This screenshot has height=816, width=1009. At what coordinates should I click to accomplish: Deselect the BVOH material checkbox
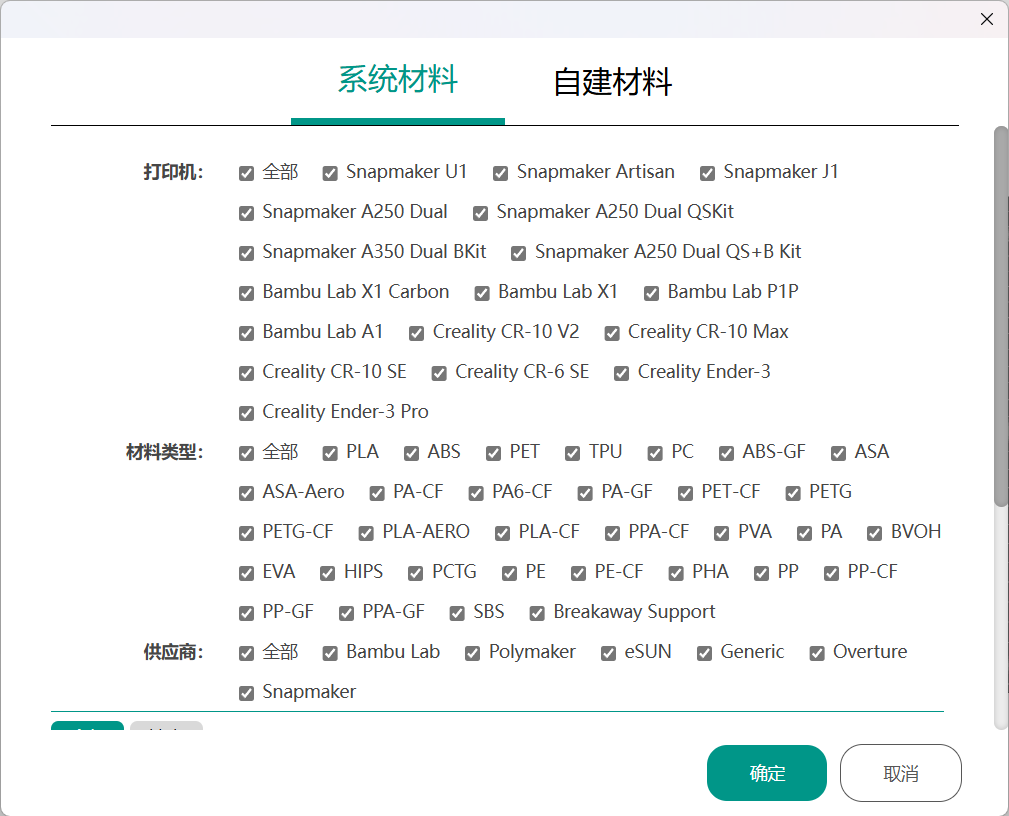pos(875,533)
